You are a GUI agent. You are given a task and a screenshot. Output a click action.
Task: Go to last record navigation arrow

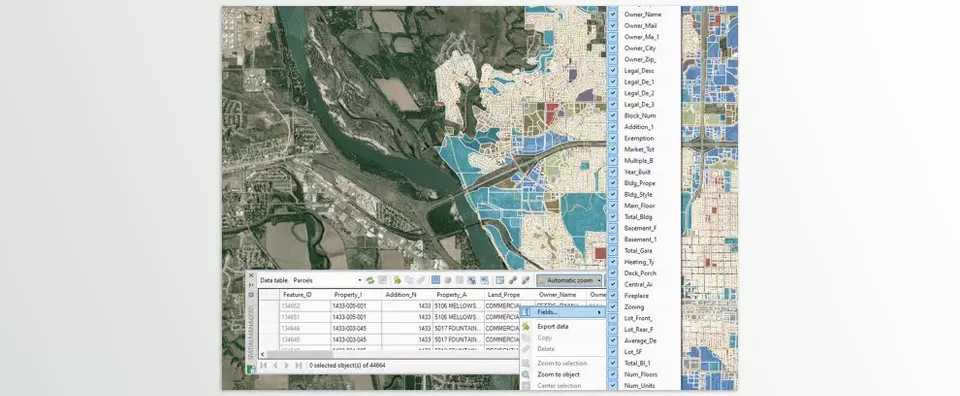(x=298, y=365)
